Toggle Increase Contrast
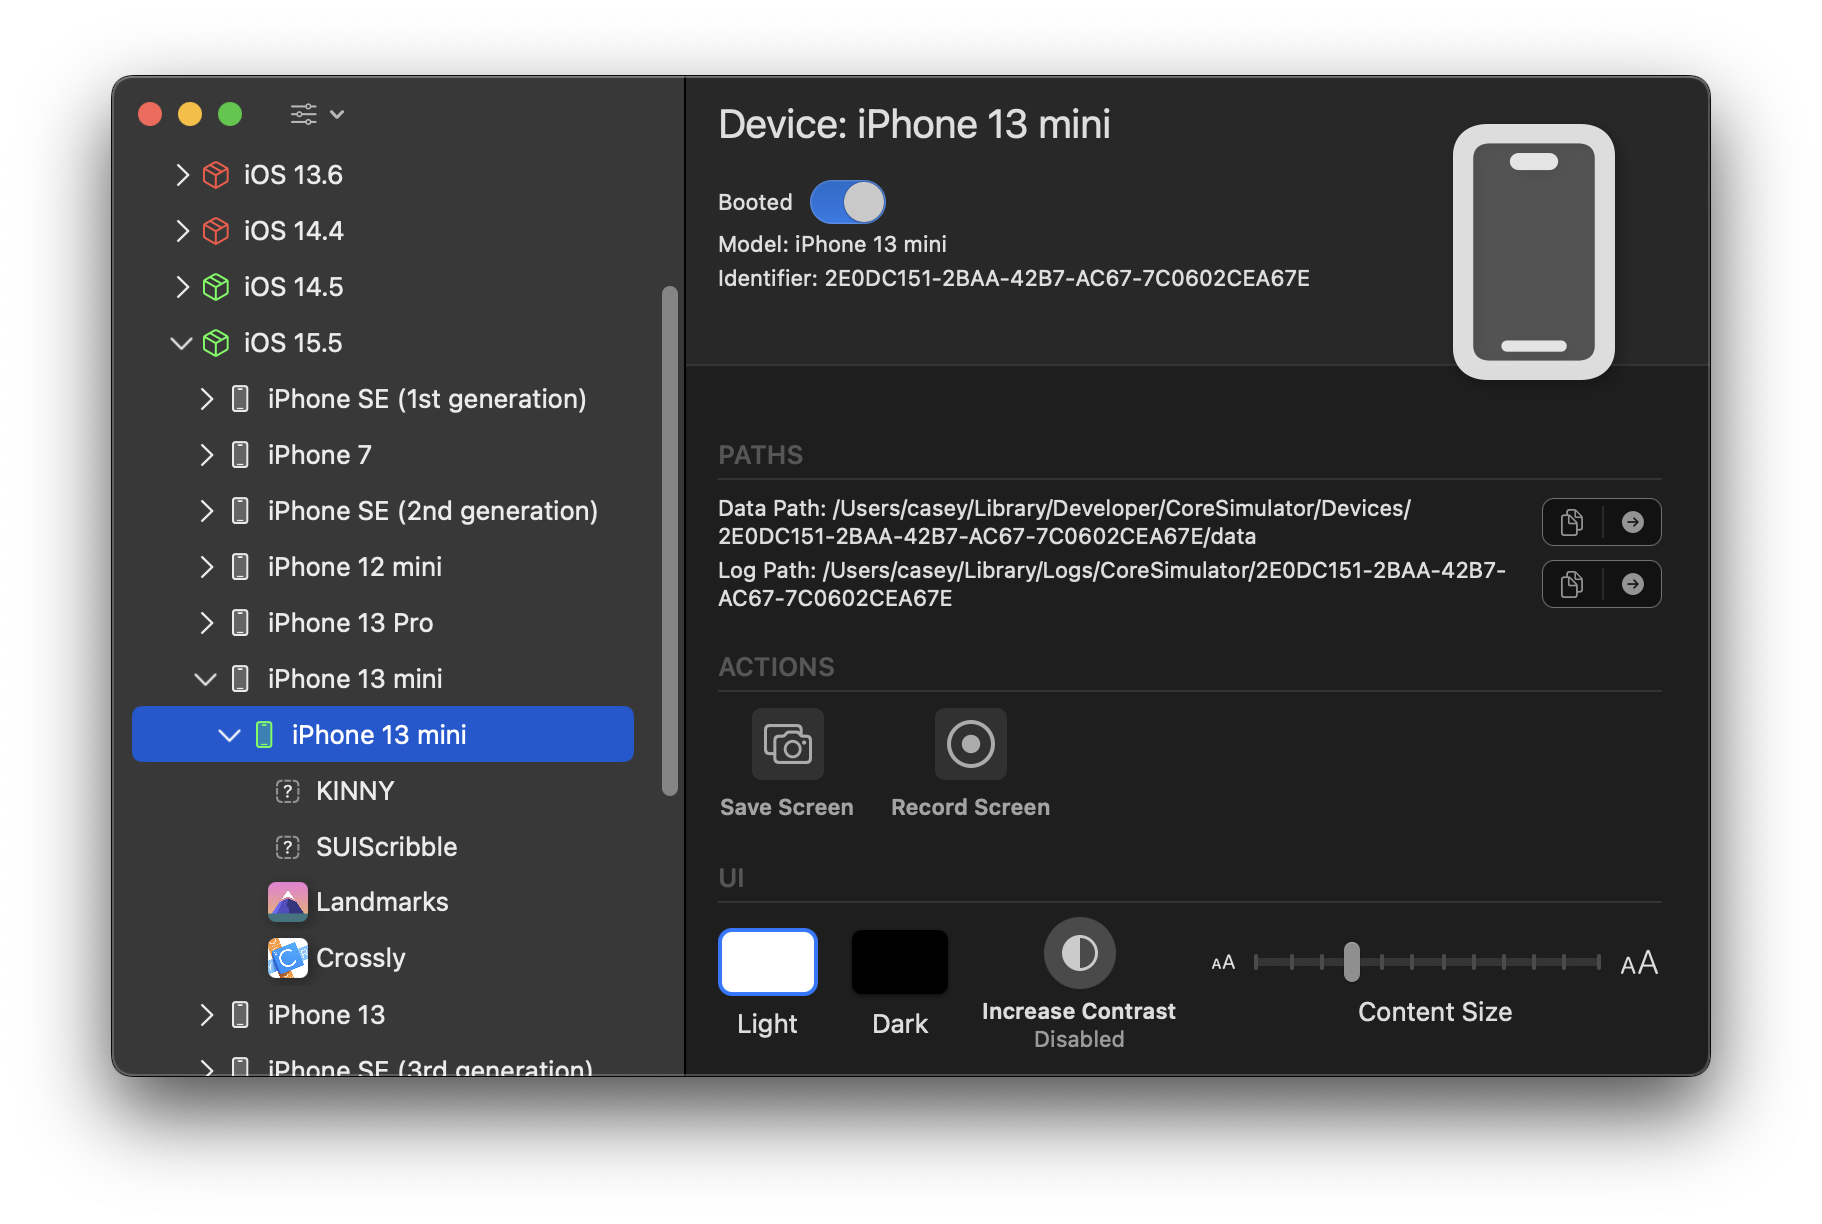The image size is (1822, 1224). (x=1080, y=953)
